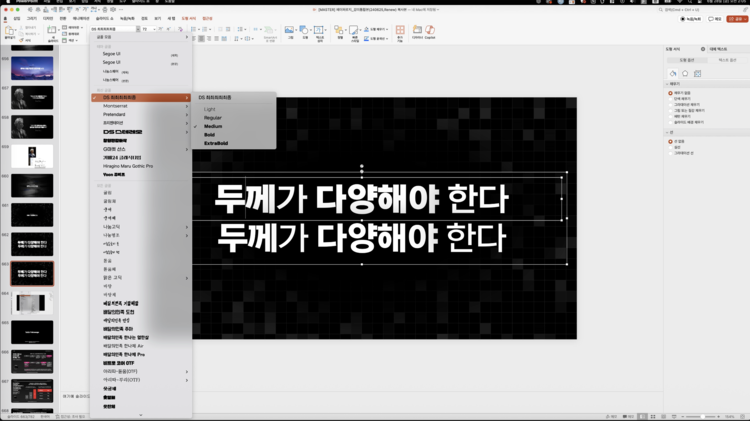
Task: Select the Regular weight in the submenu
Action: tap(213, 118)
